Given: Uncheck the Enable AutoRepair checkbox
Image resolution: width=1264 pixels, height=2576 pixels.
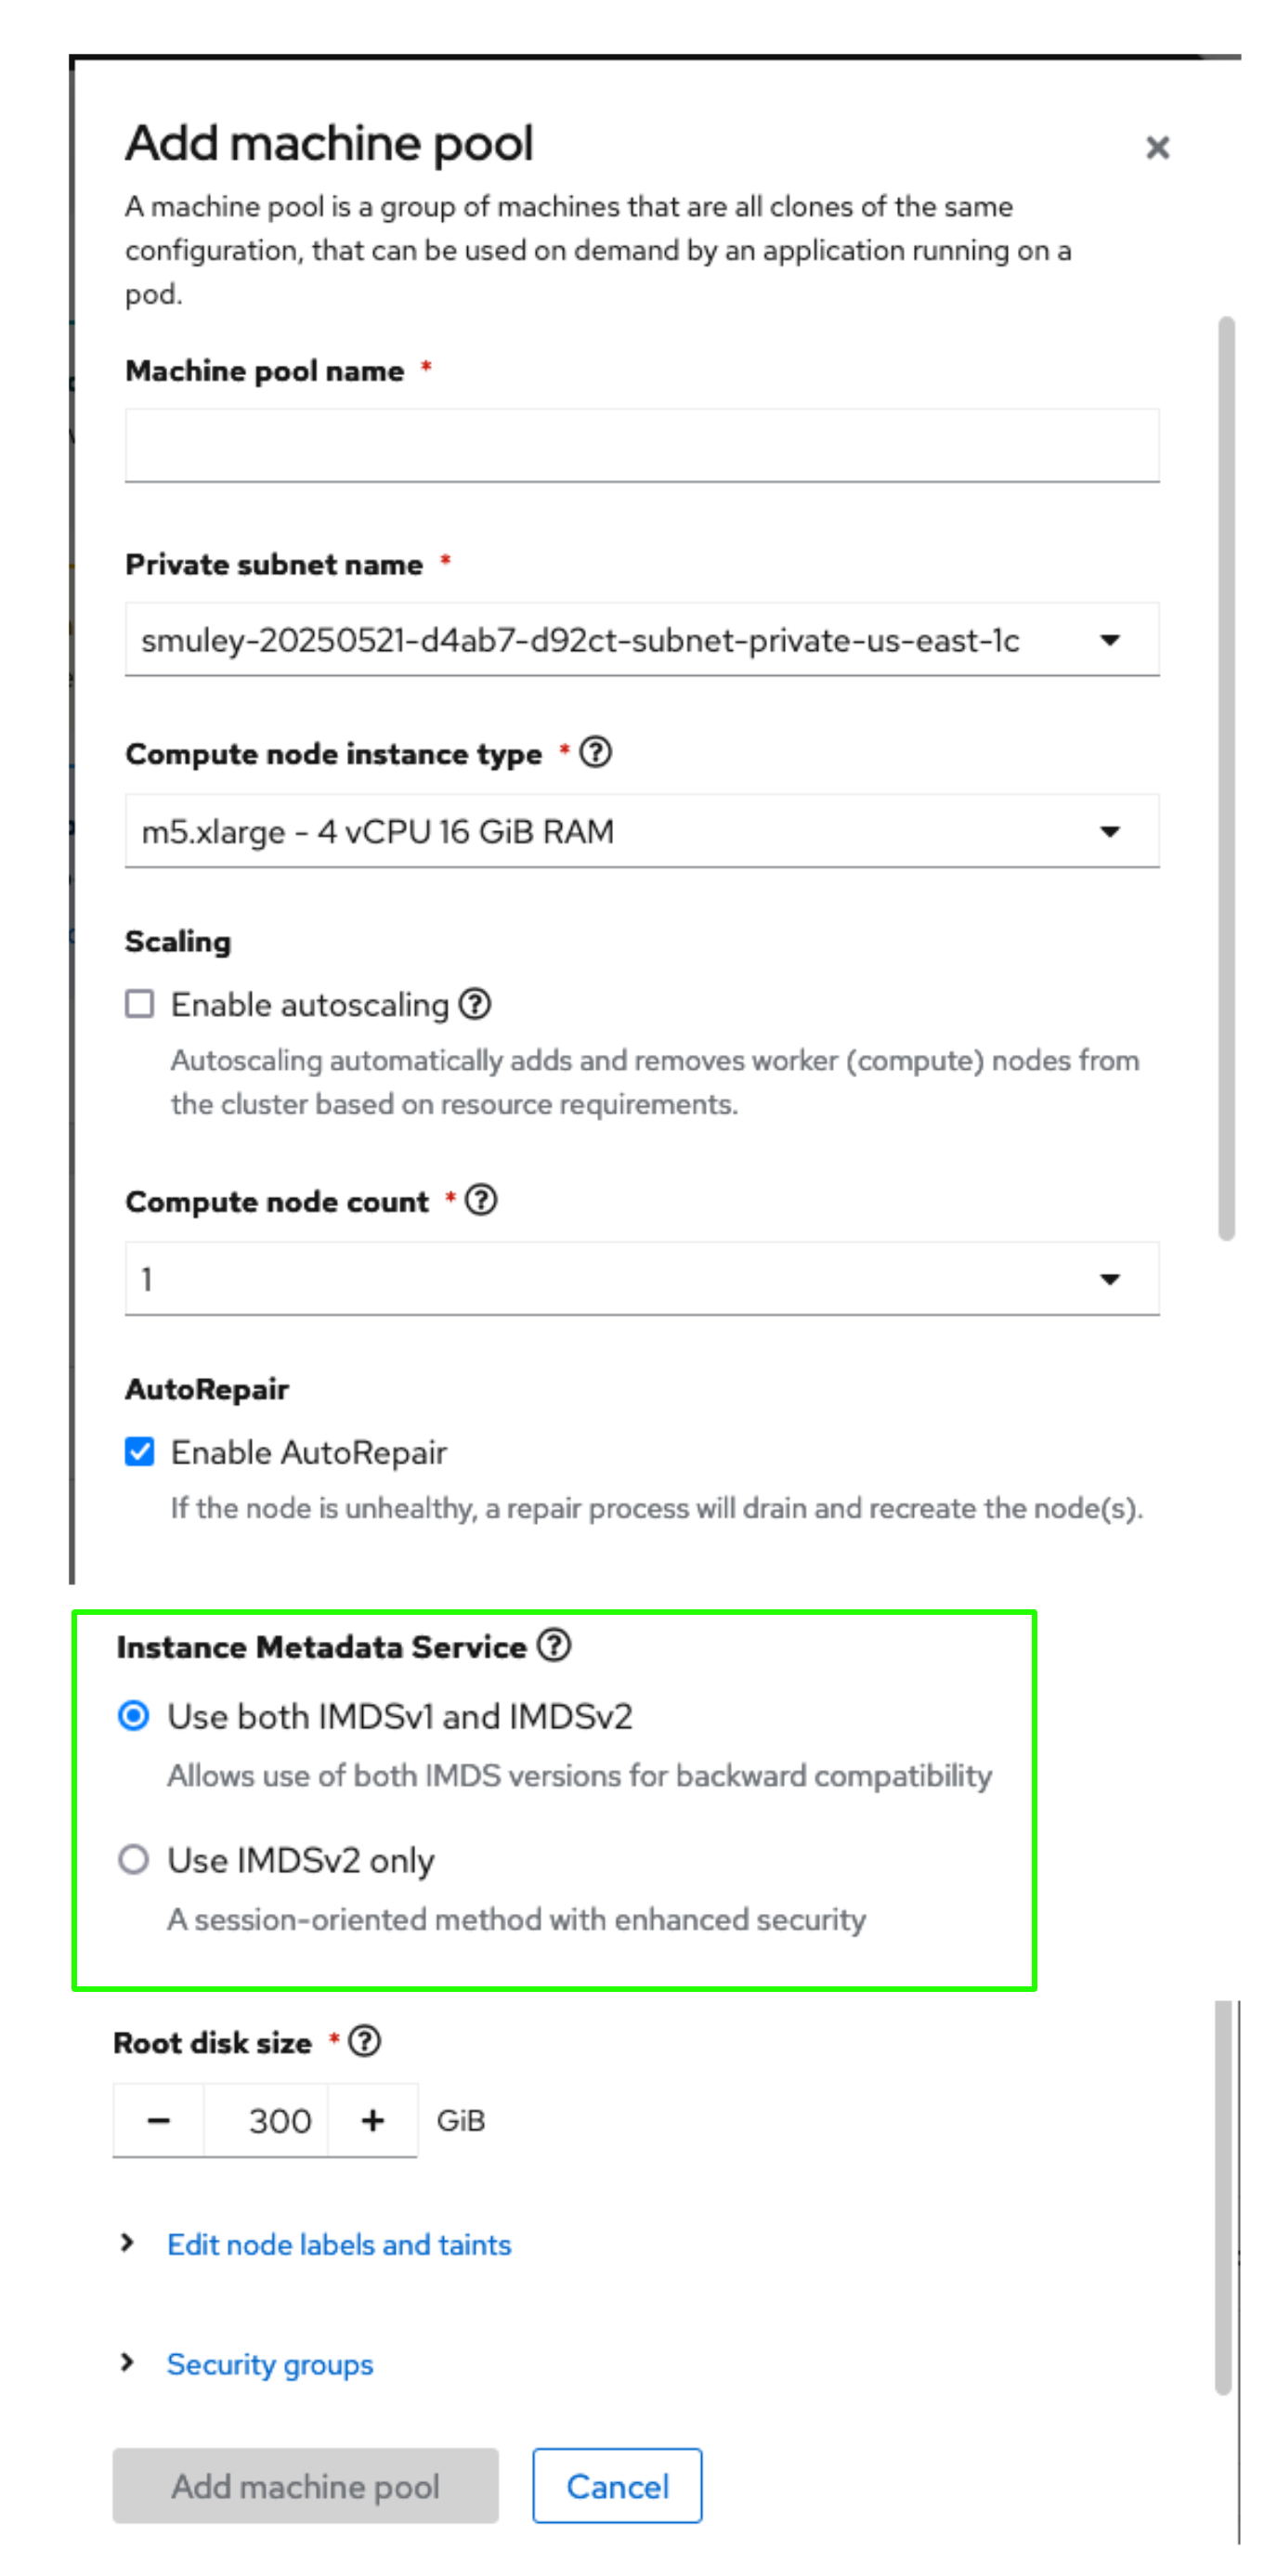Looking at the screenshot, I should [x=140, y=1451].
